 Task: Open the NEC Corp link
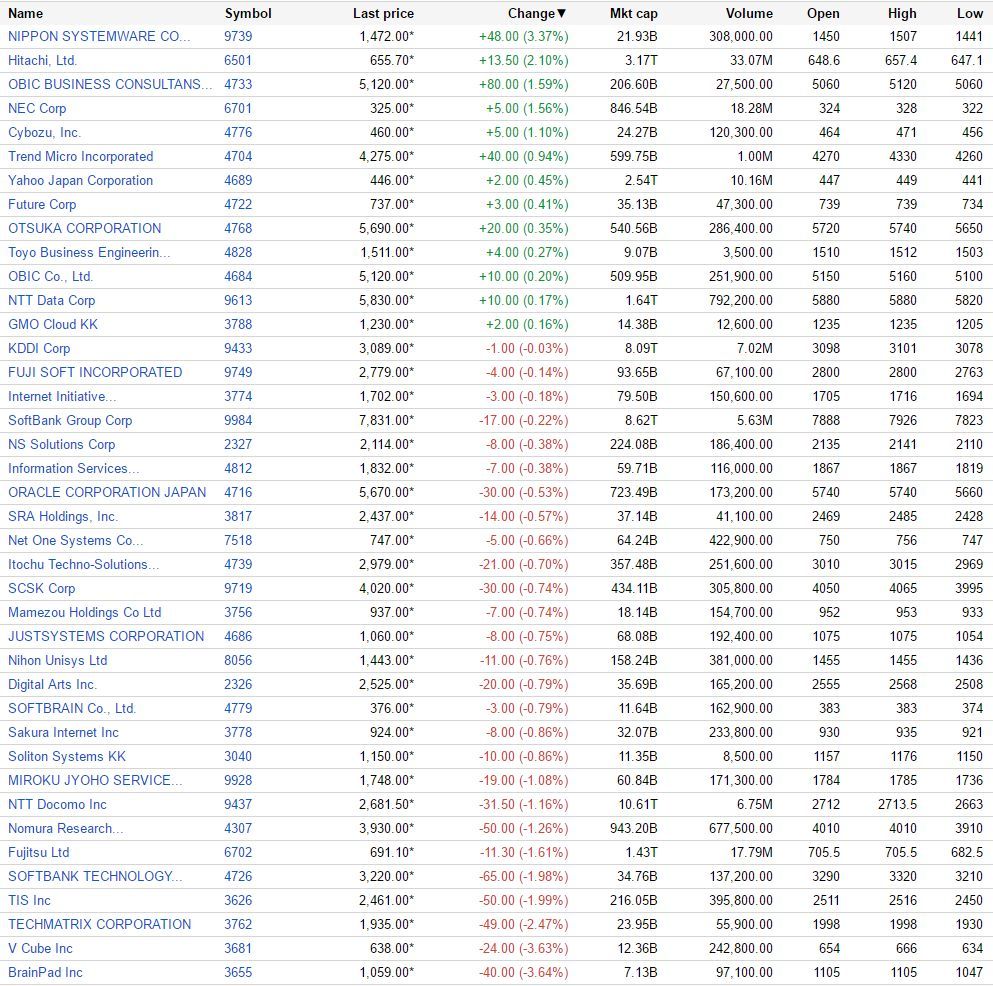tap(37, 108)
